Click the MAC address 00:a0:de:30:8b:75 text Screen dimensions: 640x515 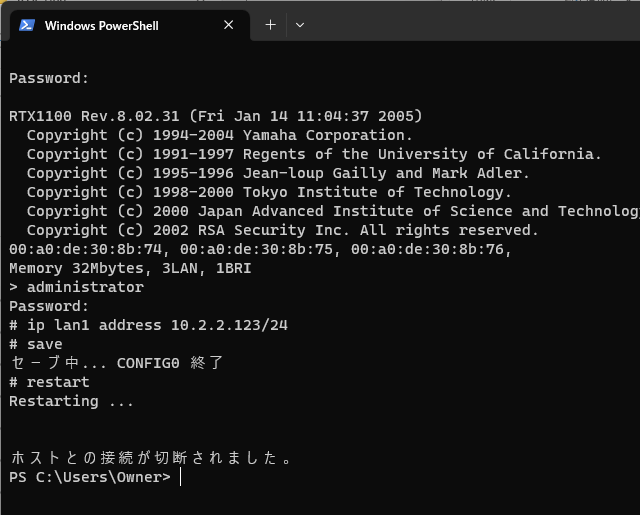[256, 249]
